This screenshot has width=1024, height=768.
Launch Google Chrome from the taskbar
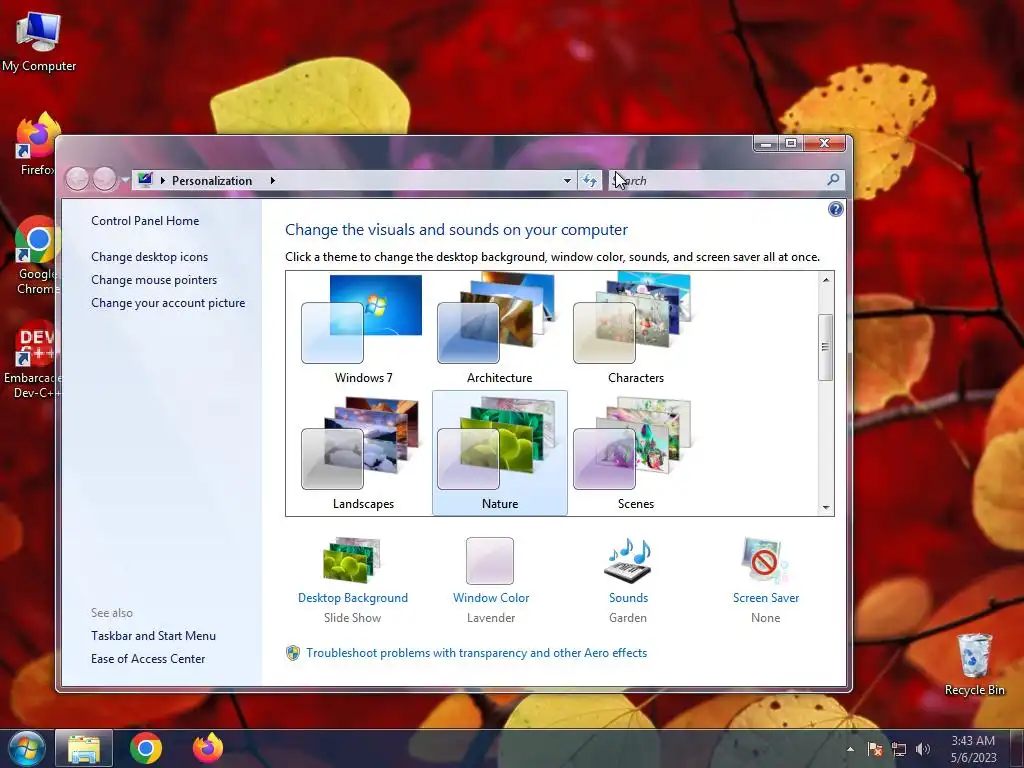tap(146, 748)
